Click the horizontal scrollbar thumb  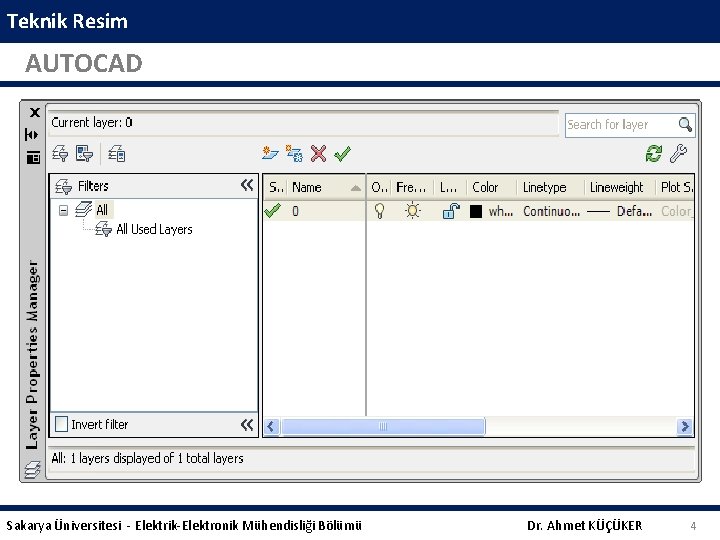click(383, 426)
